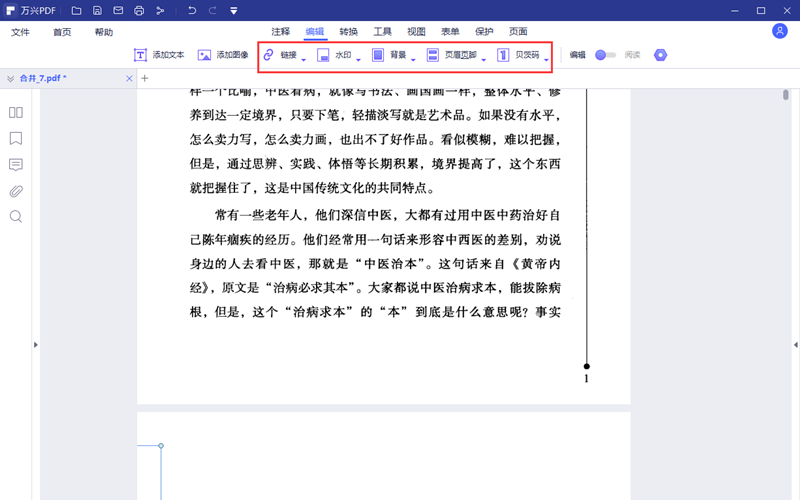Click the save icon in title bar
The width and height of the screenshot is (800, 500).
(97, 11)
